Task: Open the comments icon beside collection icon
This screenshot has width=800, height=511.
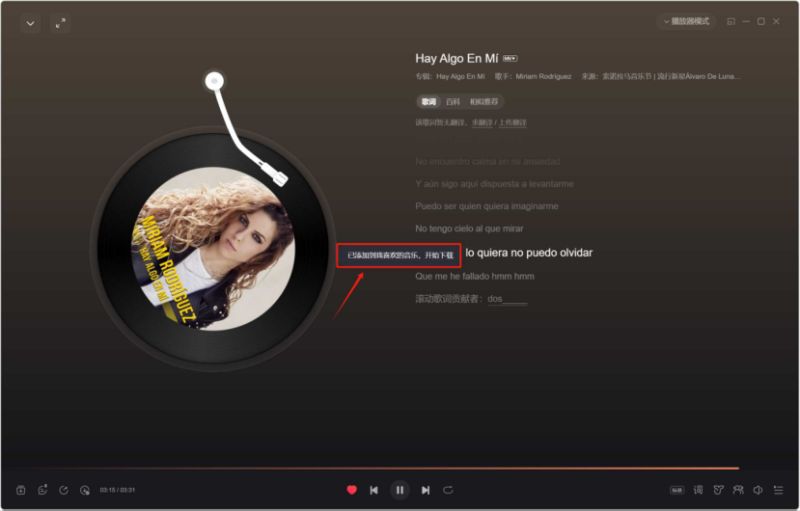Action: tap(42, 490)
